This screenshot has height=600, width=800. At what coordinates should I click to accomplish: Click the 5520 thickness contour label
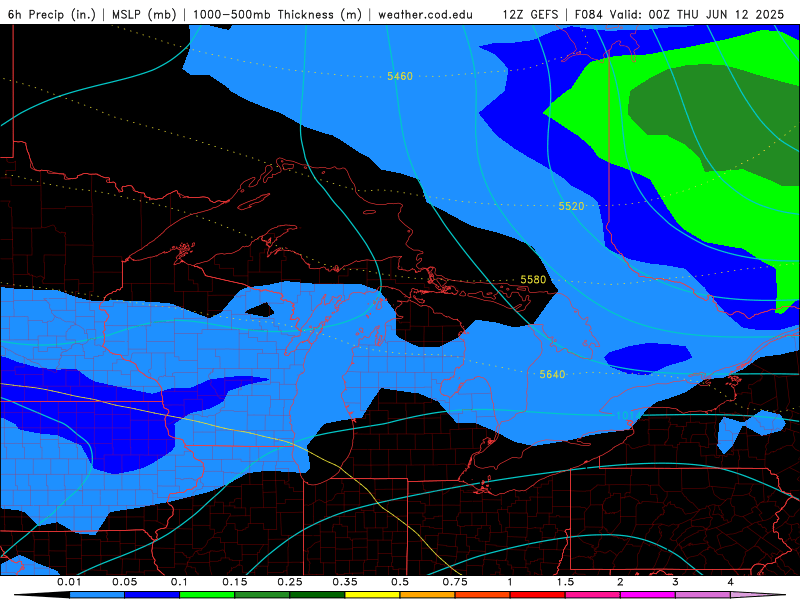[x=571, y=206]
